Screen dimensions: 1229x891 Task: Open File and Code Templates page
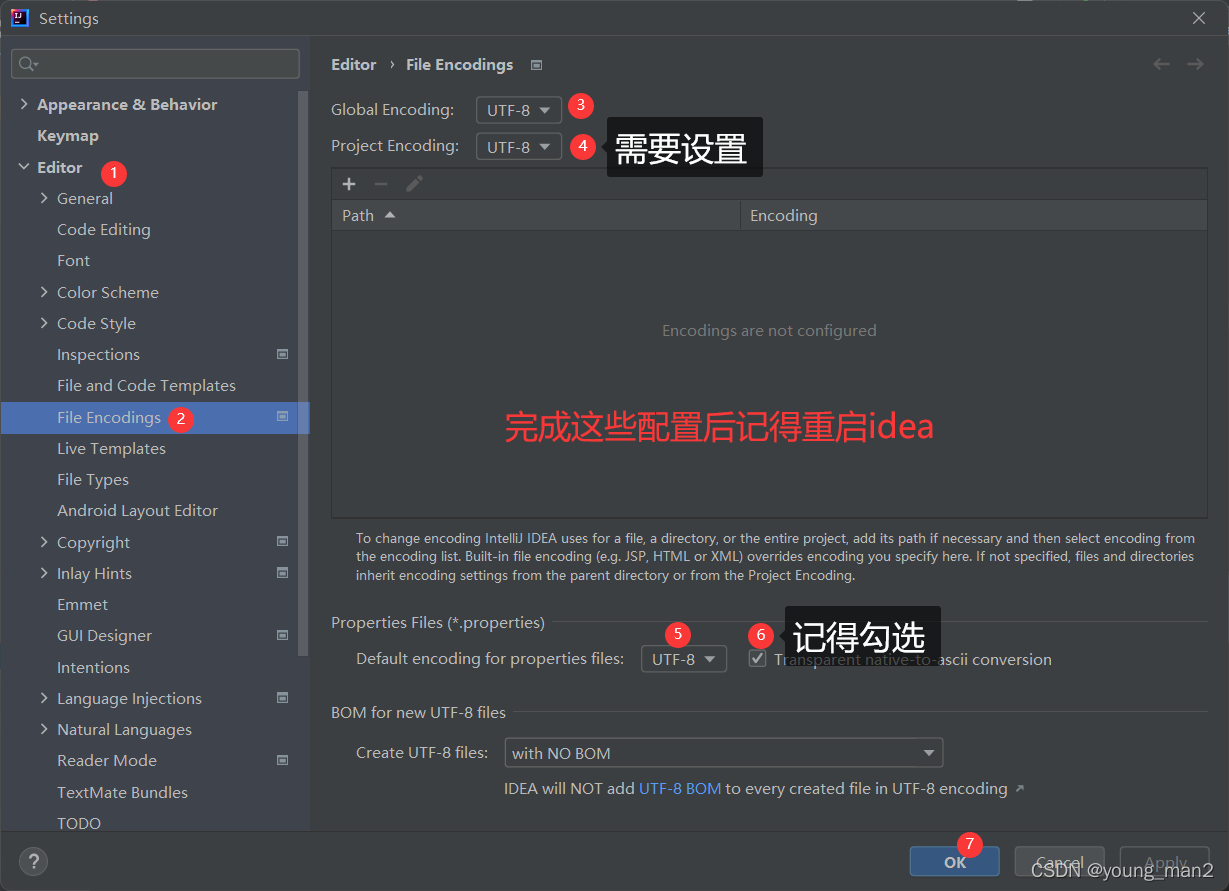tap(146, 385)
